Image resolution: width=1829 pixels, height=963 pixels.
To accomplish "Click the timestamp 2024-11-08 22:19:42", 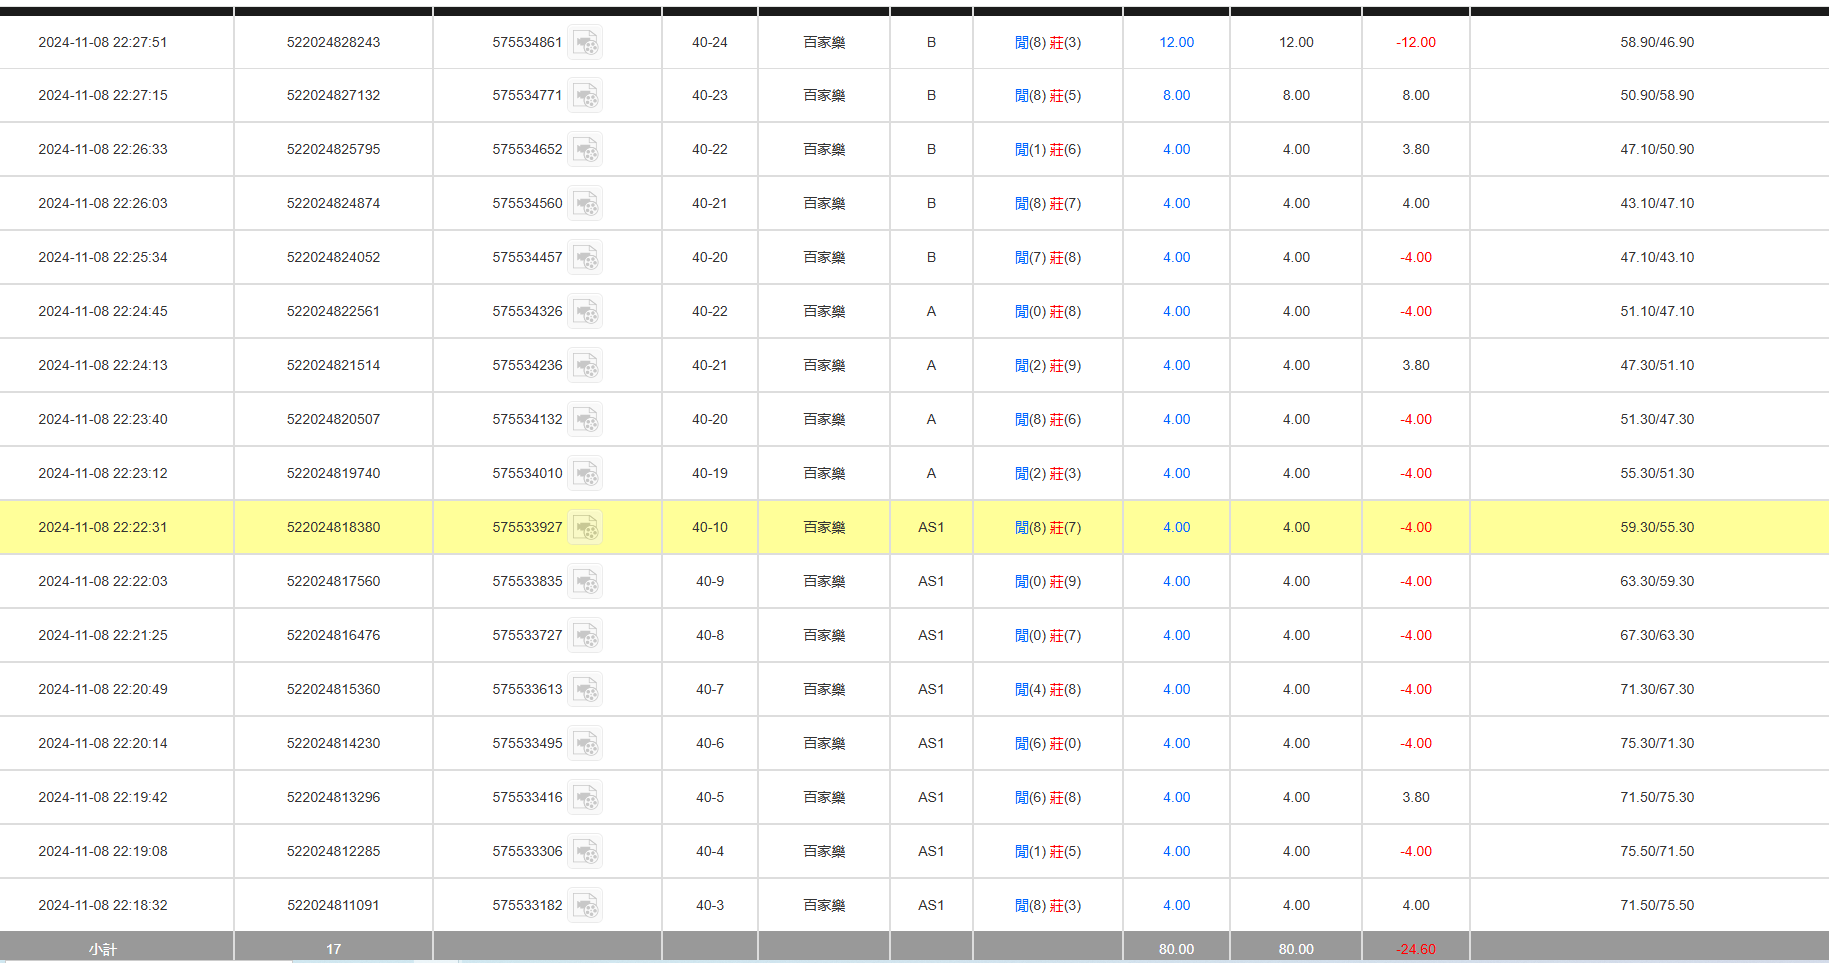I will tap(103, 798).
